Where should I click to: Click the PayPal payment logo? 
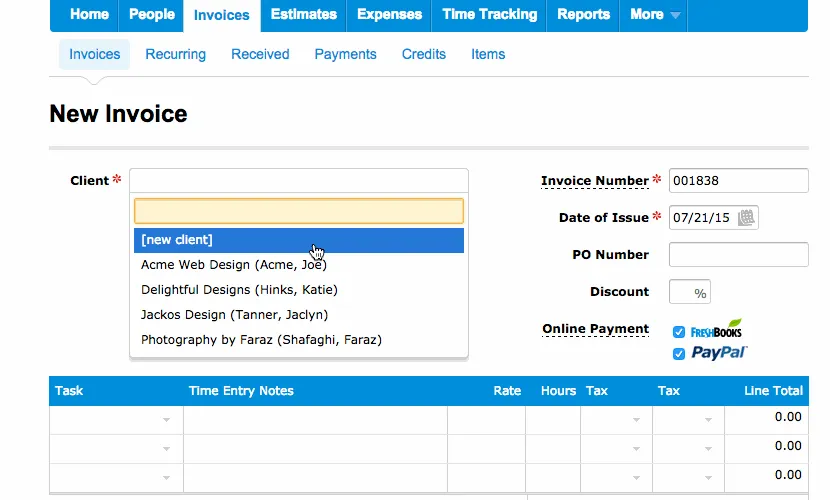719,353
